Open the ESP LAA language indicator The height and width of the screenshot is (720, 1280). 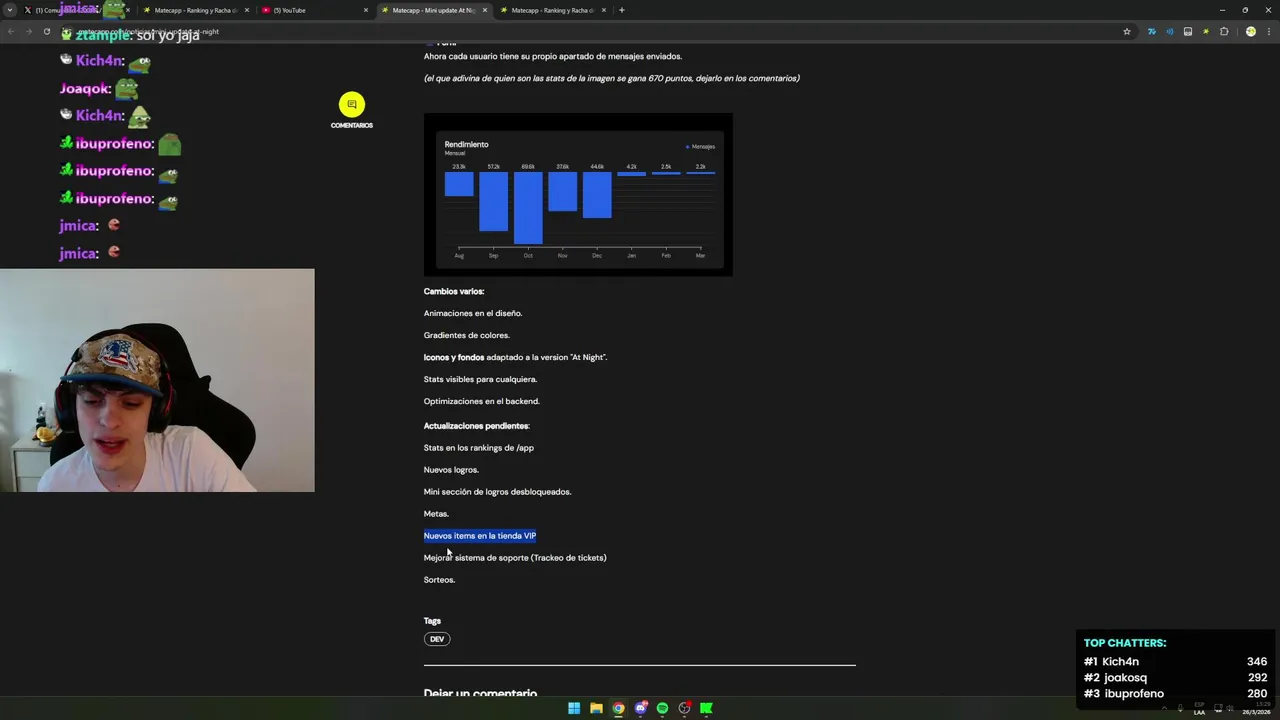[1199, 709]
